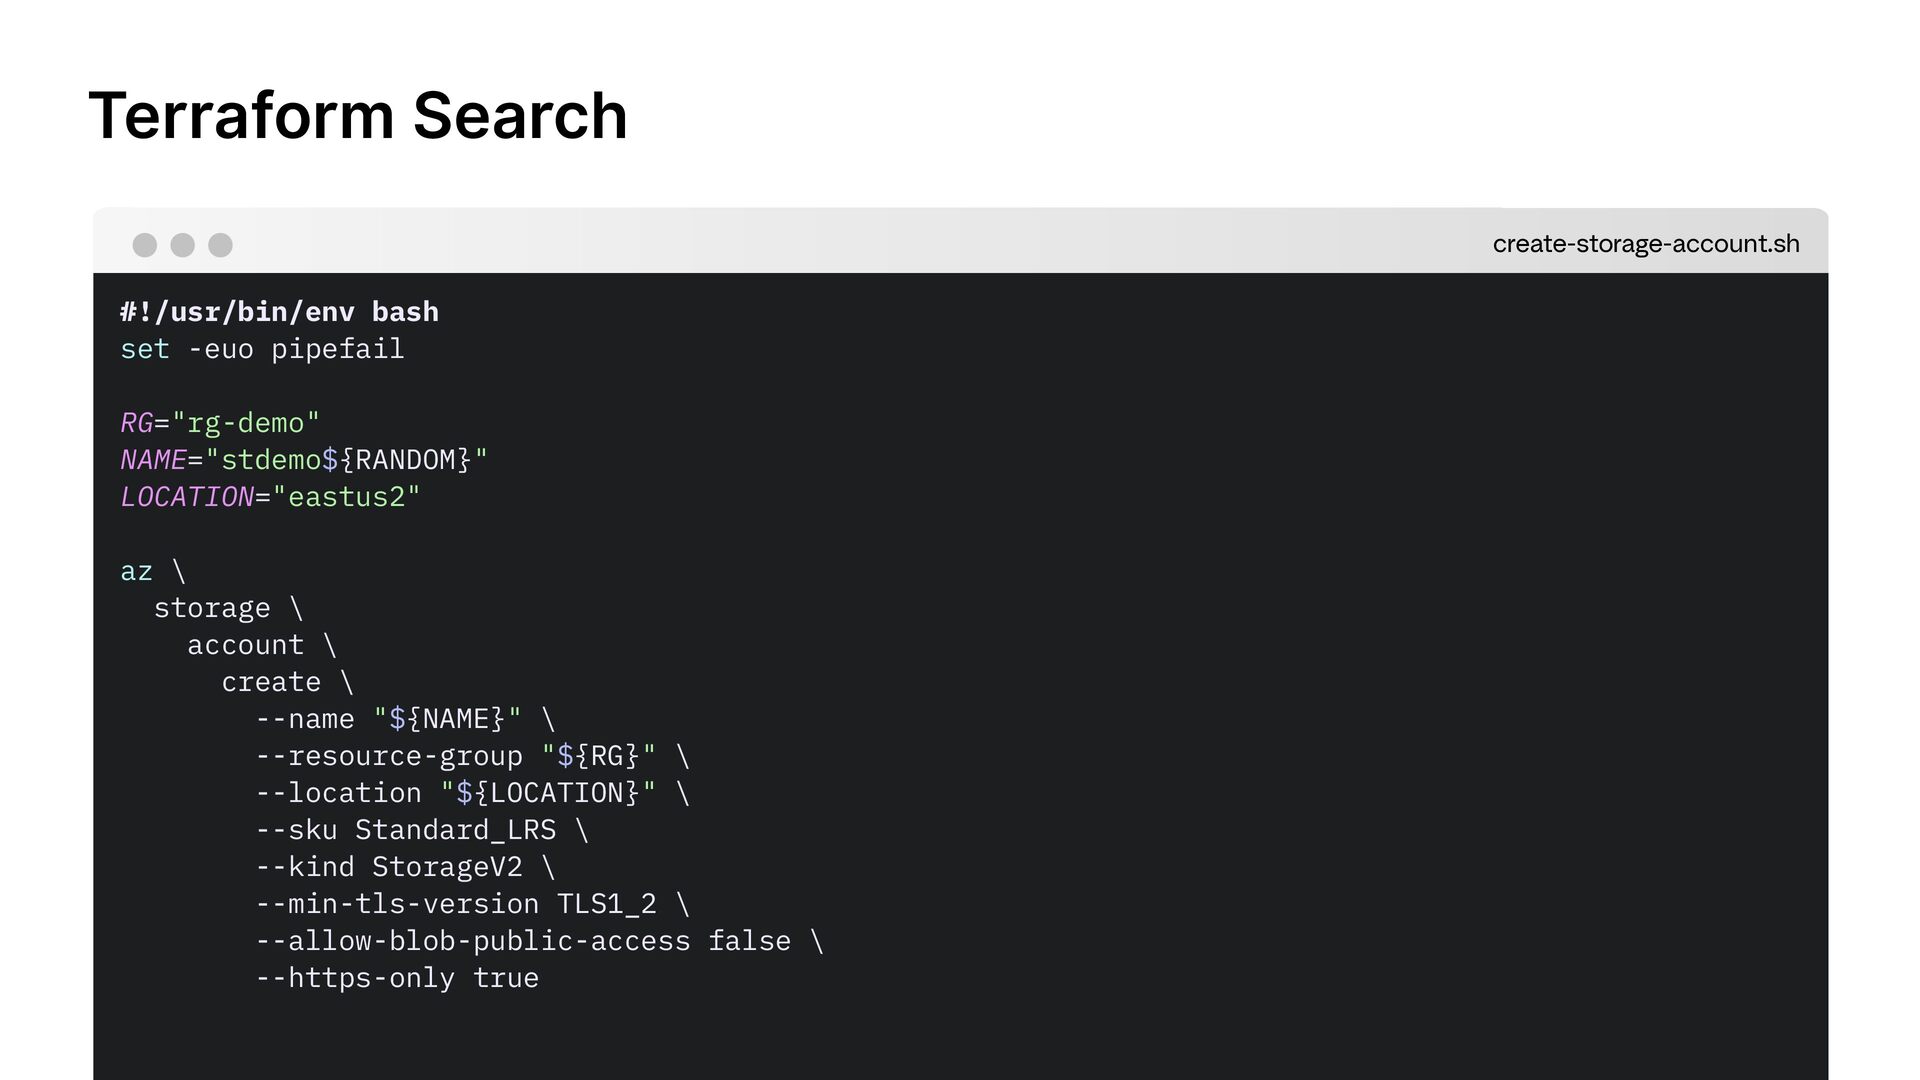Click the create subcommand line
This screenshot has height=1080, width=1920.
pyautogui.click(x=271, y=682)
